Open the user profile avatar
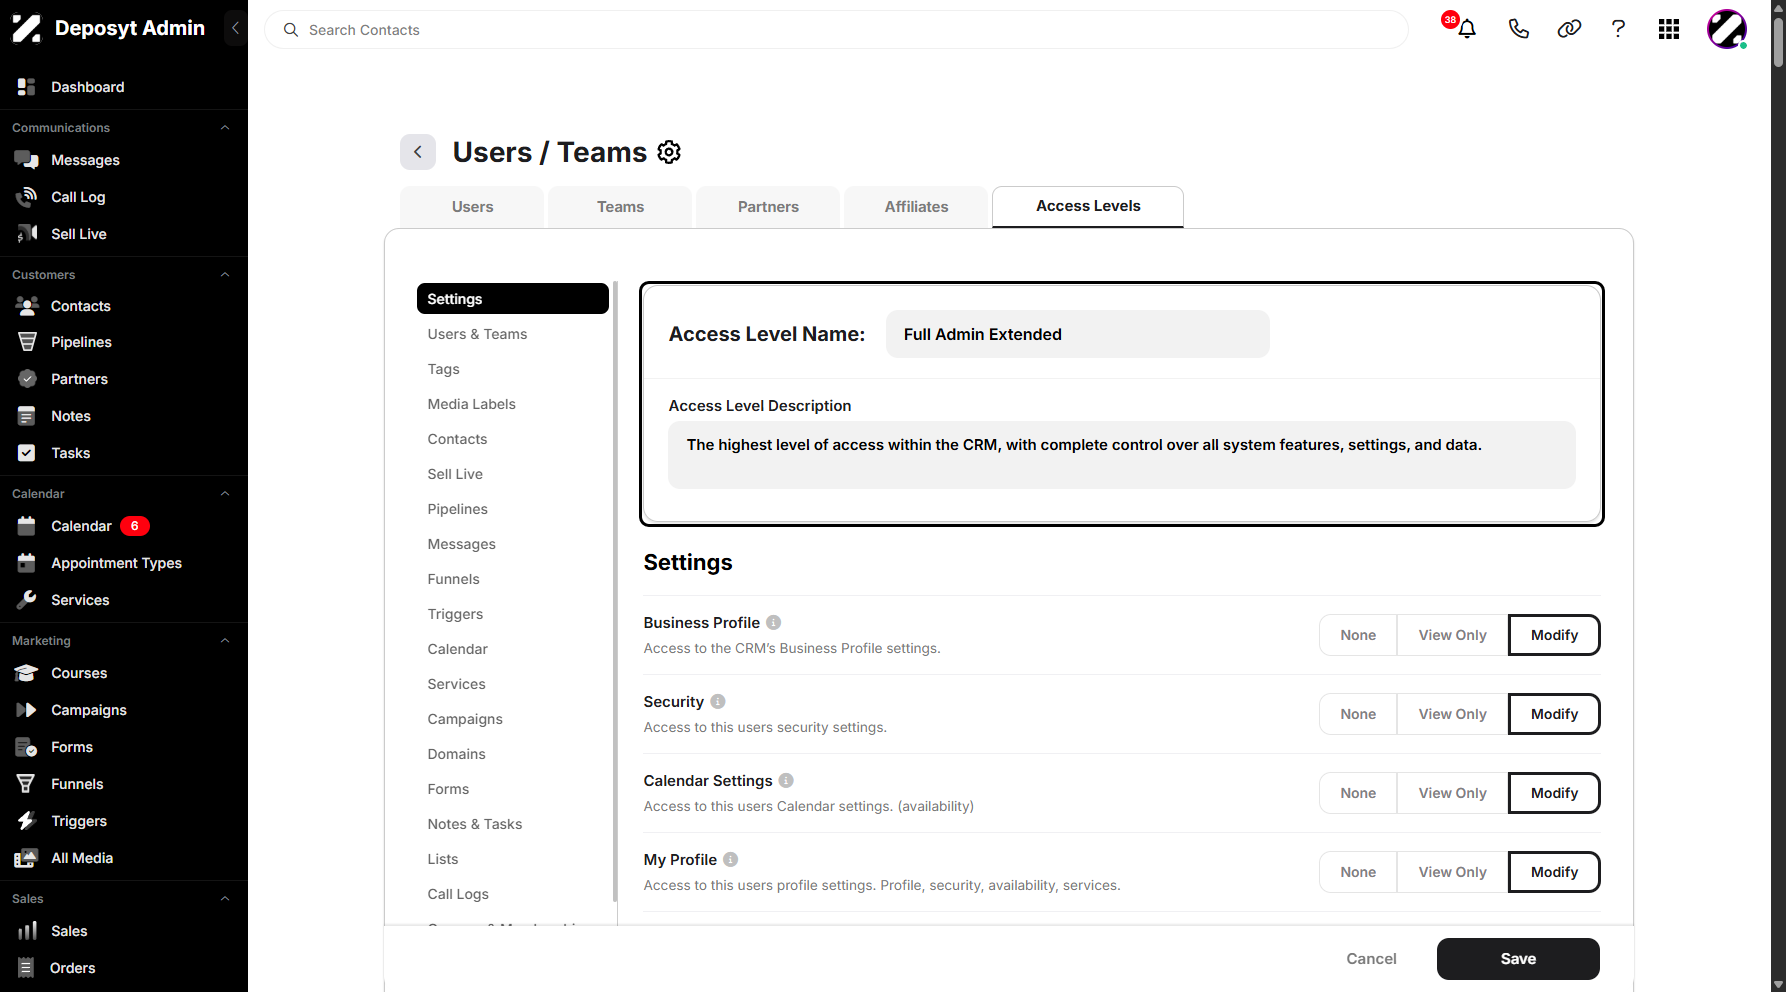This screenshot has height=992, width=1786. click(1727, 29)
